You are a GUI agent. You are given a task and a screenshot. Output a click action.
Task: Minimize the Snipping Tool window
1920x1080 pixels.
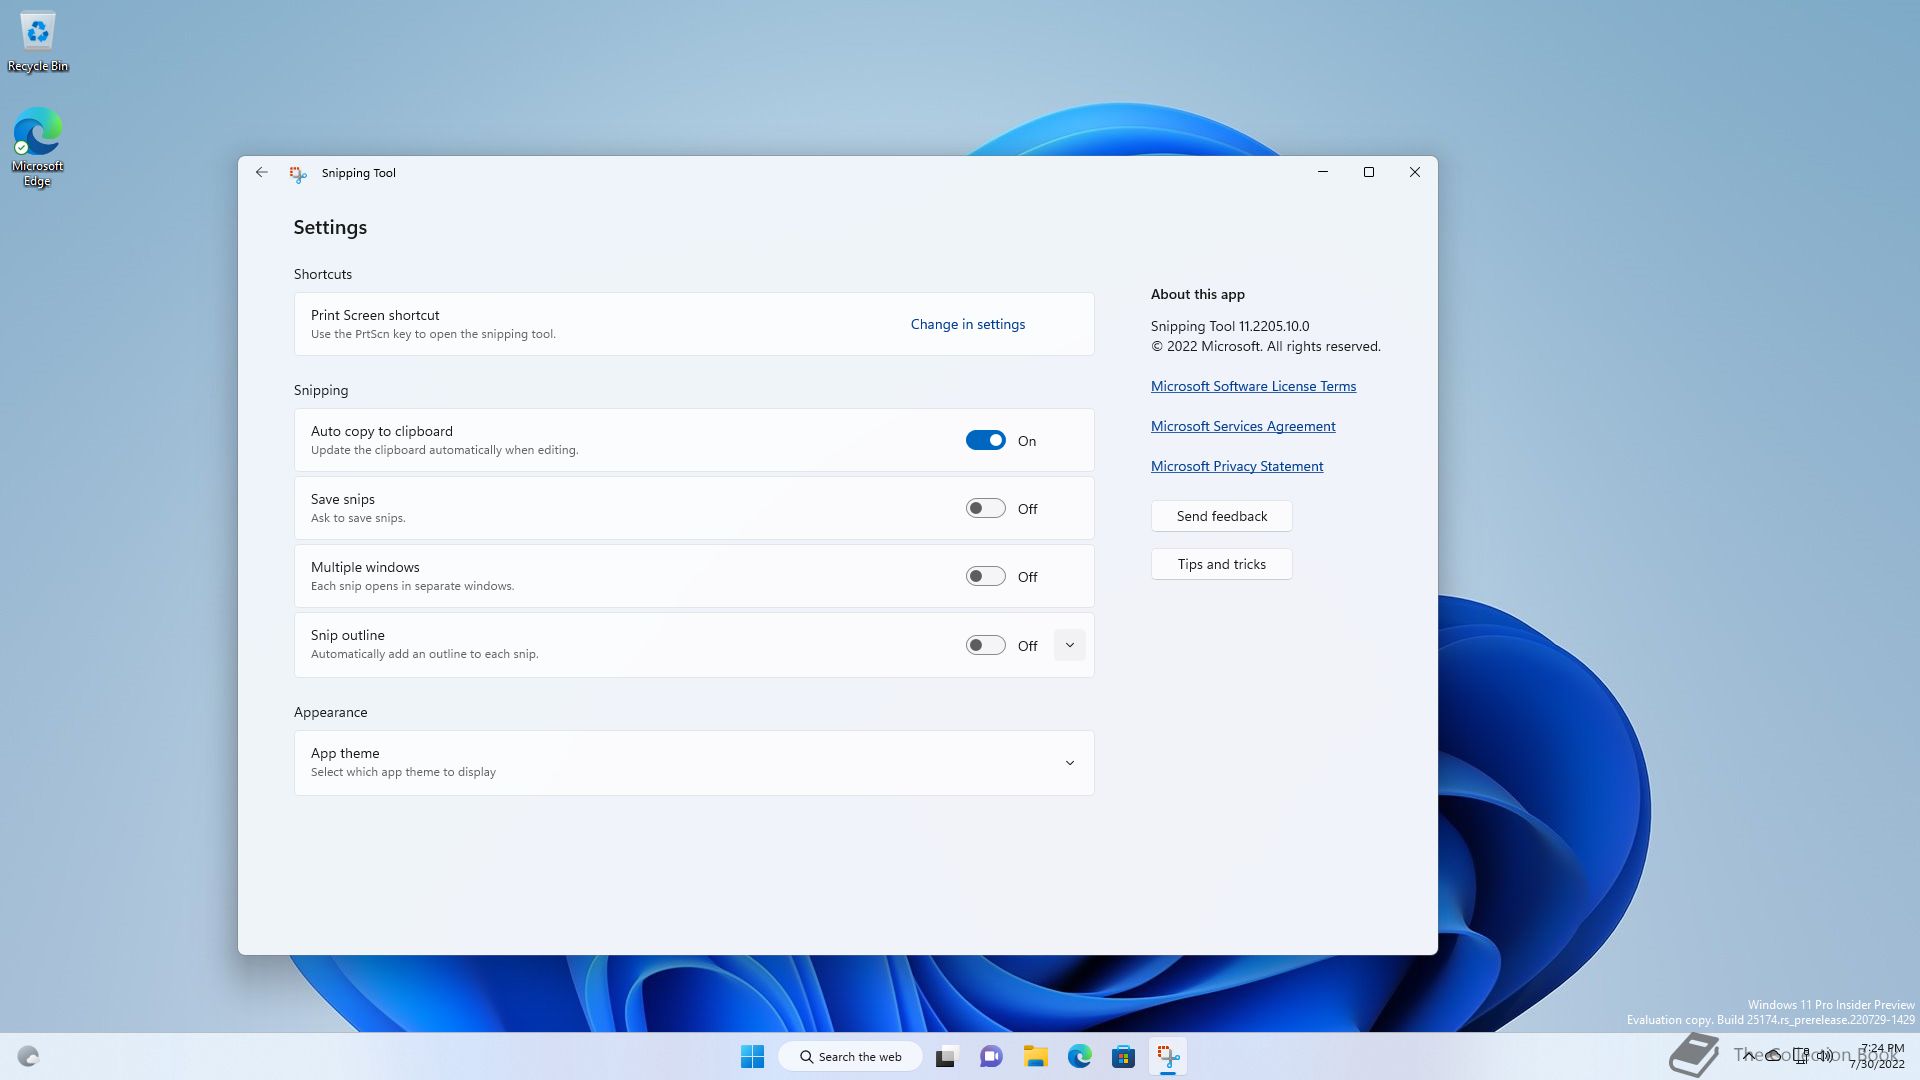pos(1322,172)
